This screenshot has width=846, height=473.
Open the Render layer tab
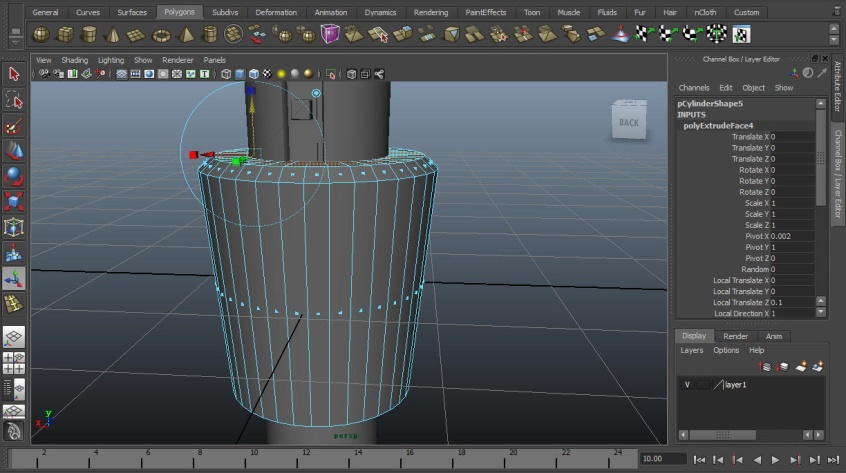(x=735, y=336)
